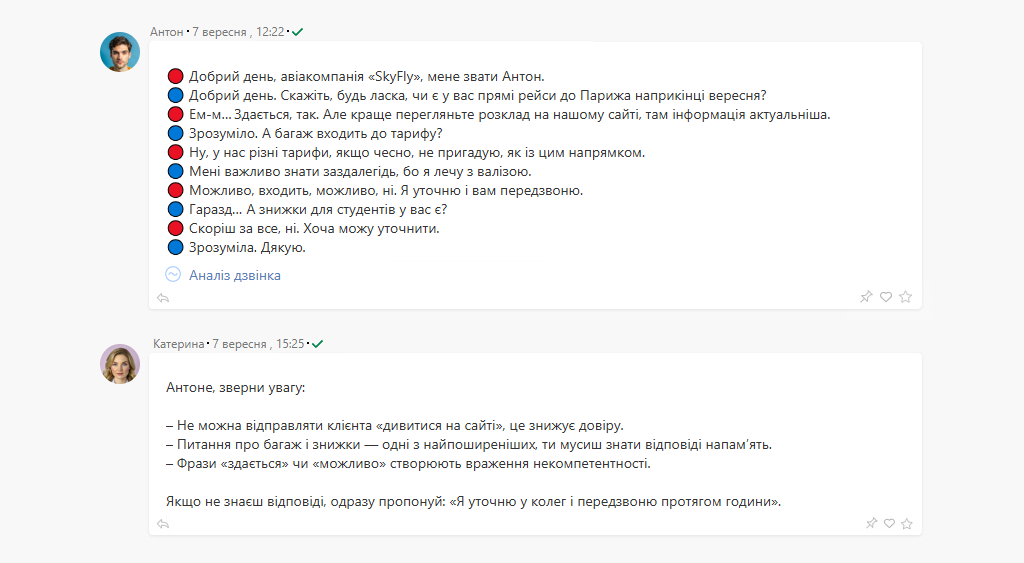
Task: Open Антон's profile avatar
Action: pos(120,52)
